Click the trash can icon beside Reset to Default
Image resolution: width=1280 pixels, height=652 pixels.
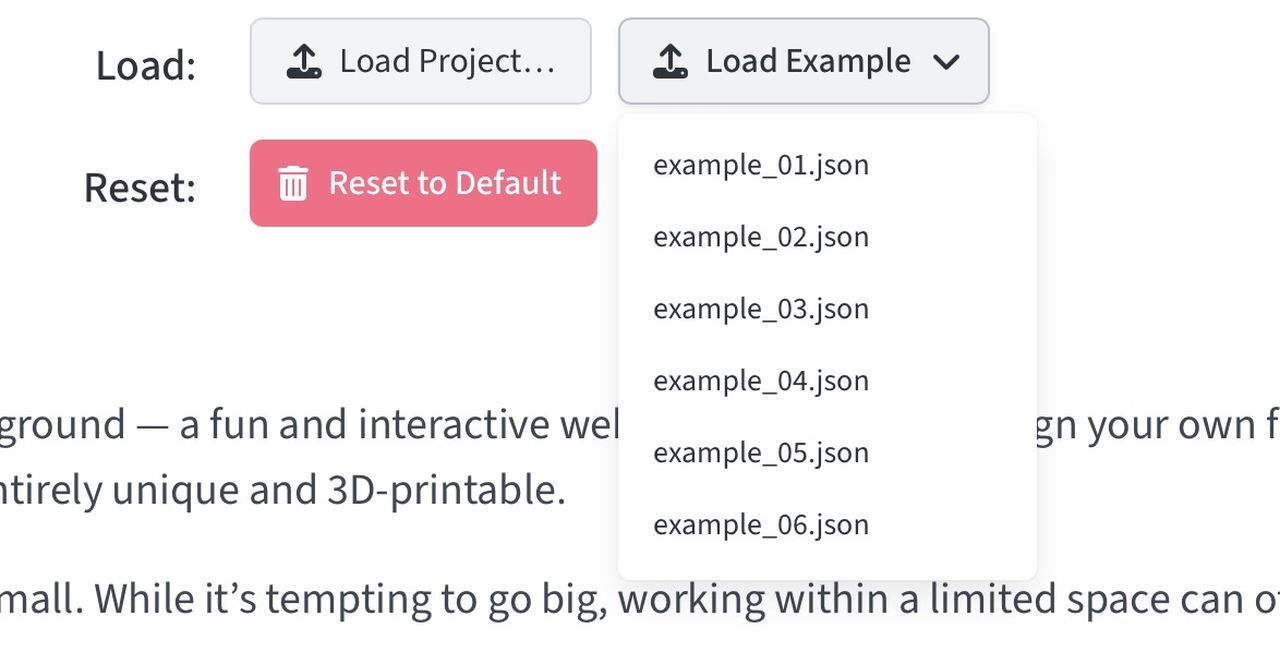[x=293, y=184]
